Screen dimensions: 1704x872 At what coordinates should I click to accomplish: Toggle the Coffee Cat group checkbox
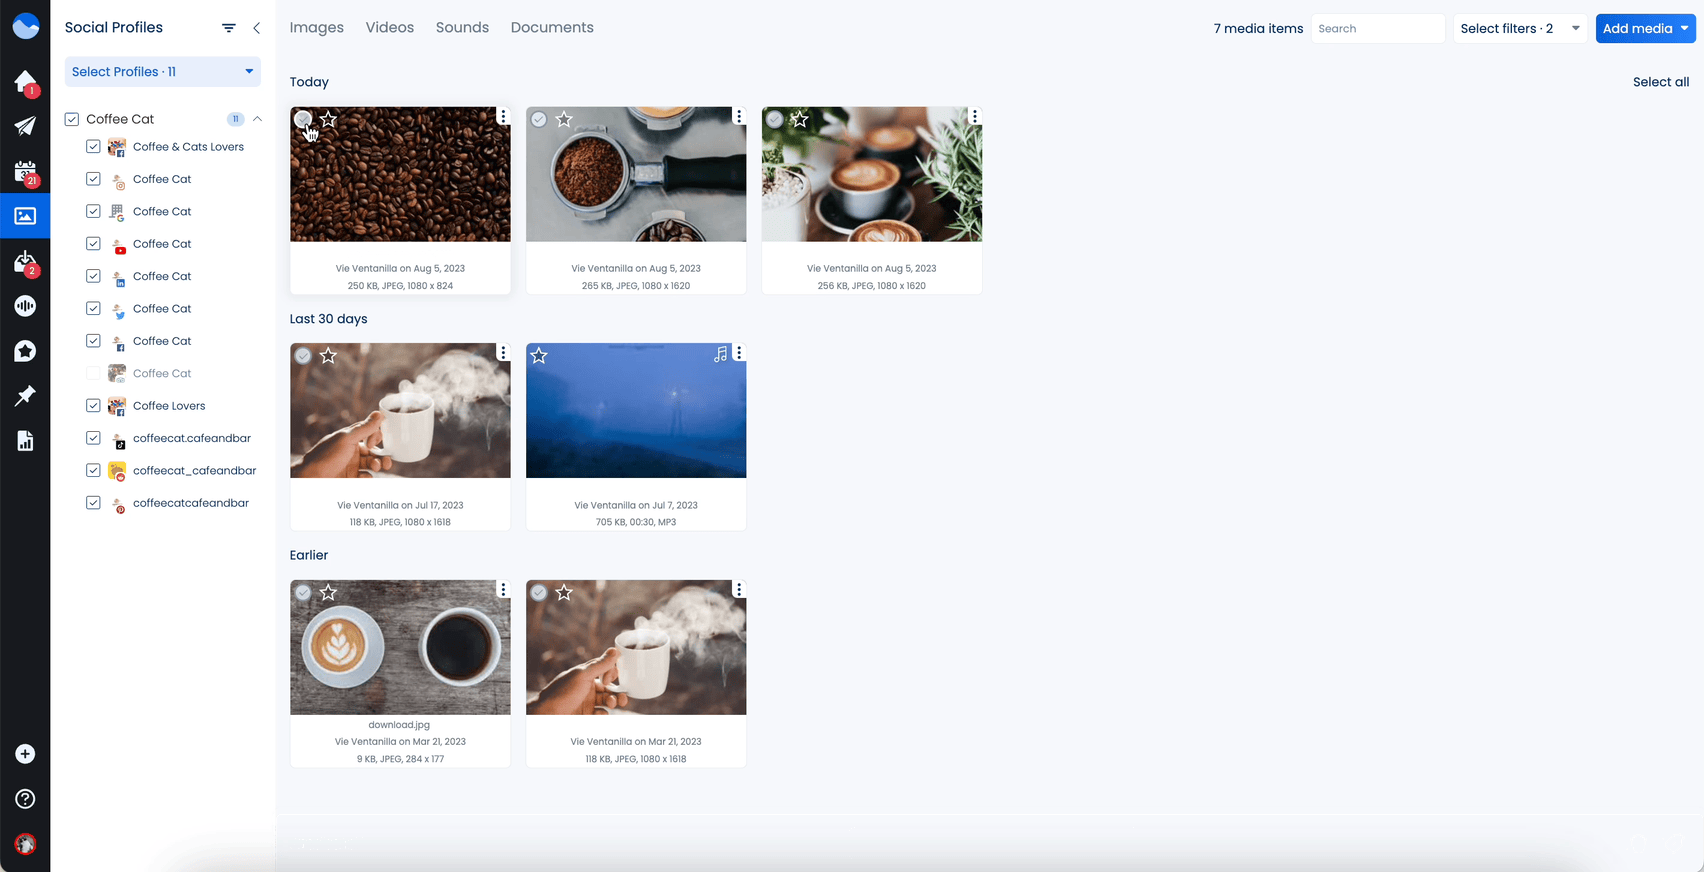[x=72, y=119]
